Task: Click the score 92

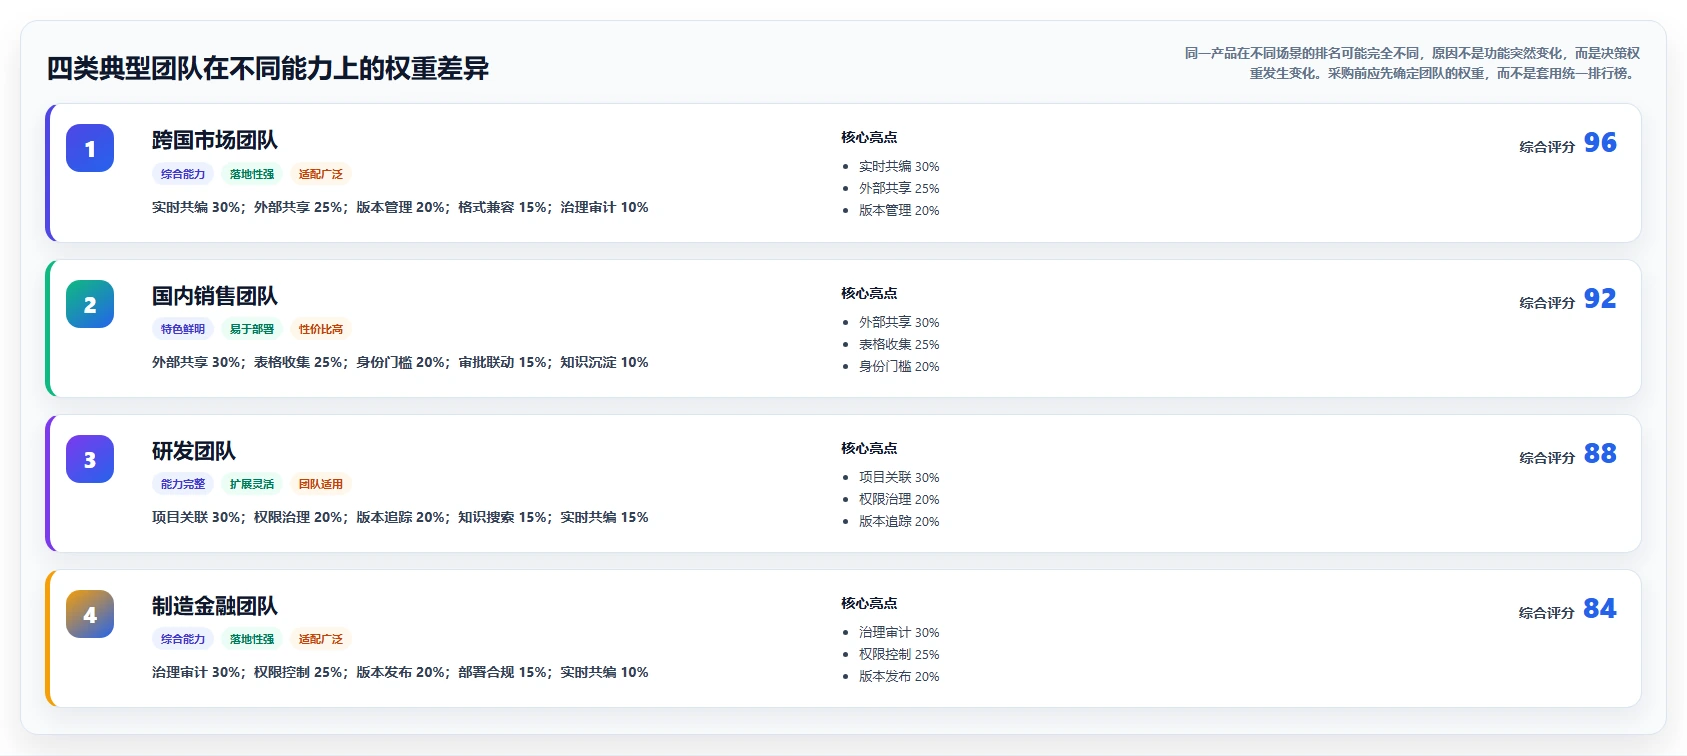Action: point(1600,299)
